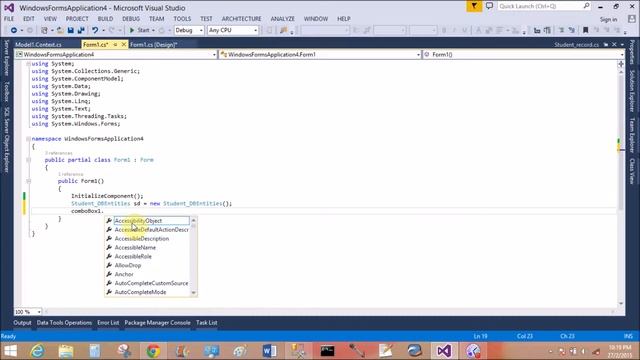Open the Package Manager Console tab

158,323
